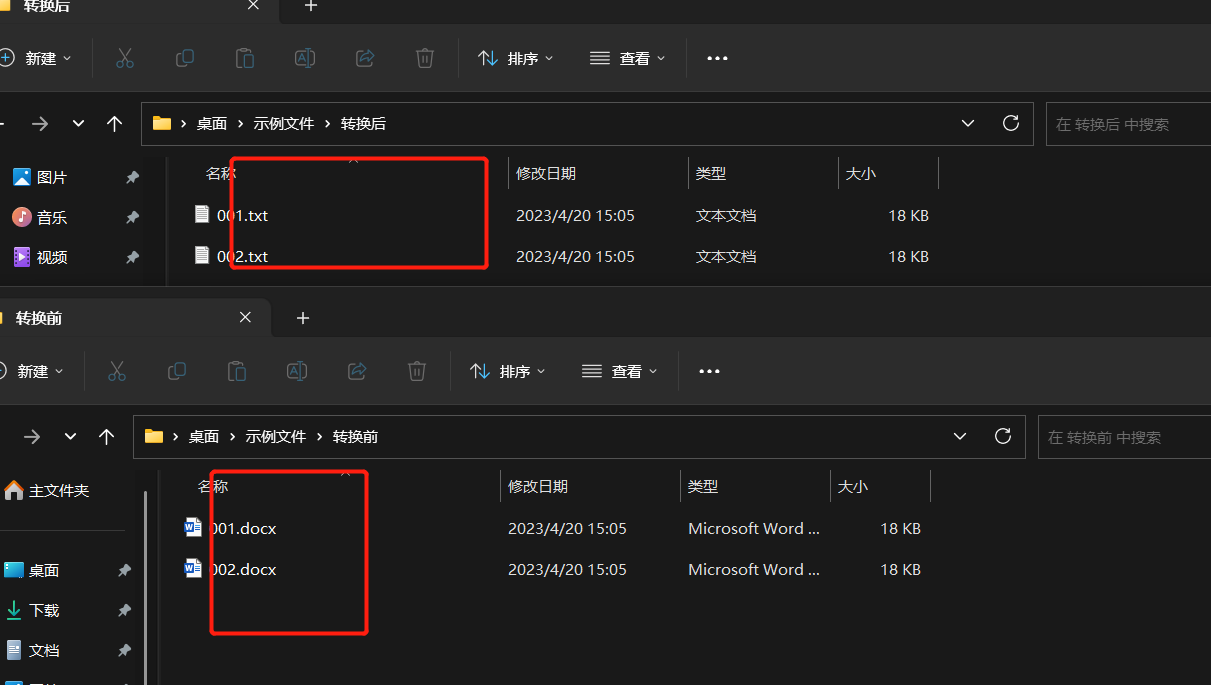Go up one folder level in 转换前 window
The height and width of the screenshot is (685, 1211).
click(x=107, y=436)
